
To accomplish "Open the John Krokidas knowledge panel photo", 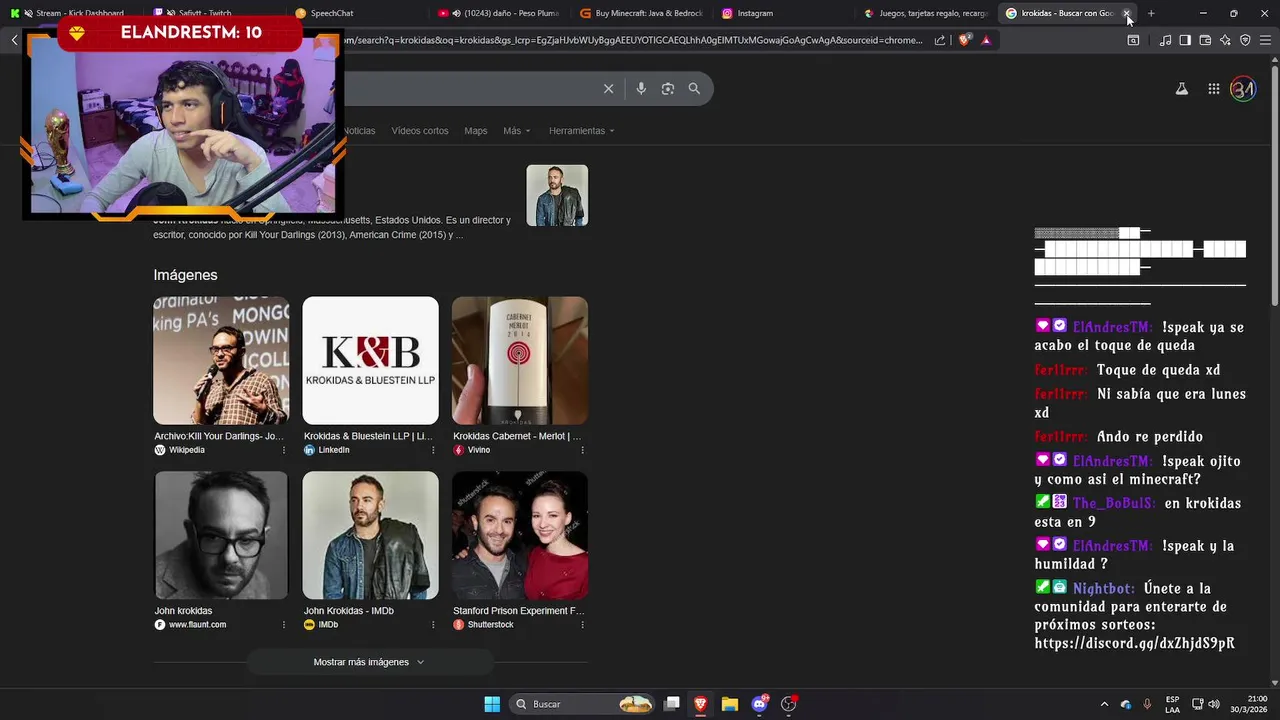I will pyautogui.click(x=557, y=195).
